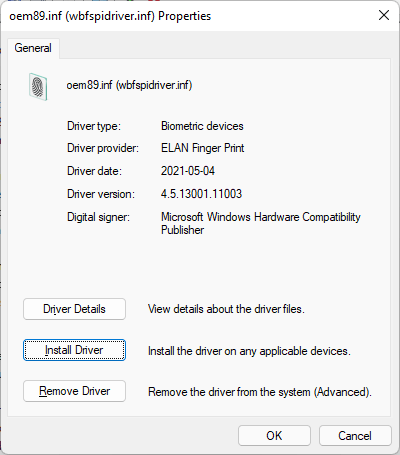Image resolution: width=400 pixels, height=455 pixels.
Task: Click the driver date 2021-05-04
Action: (188, 171)
